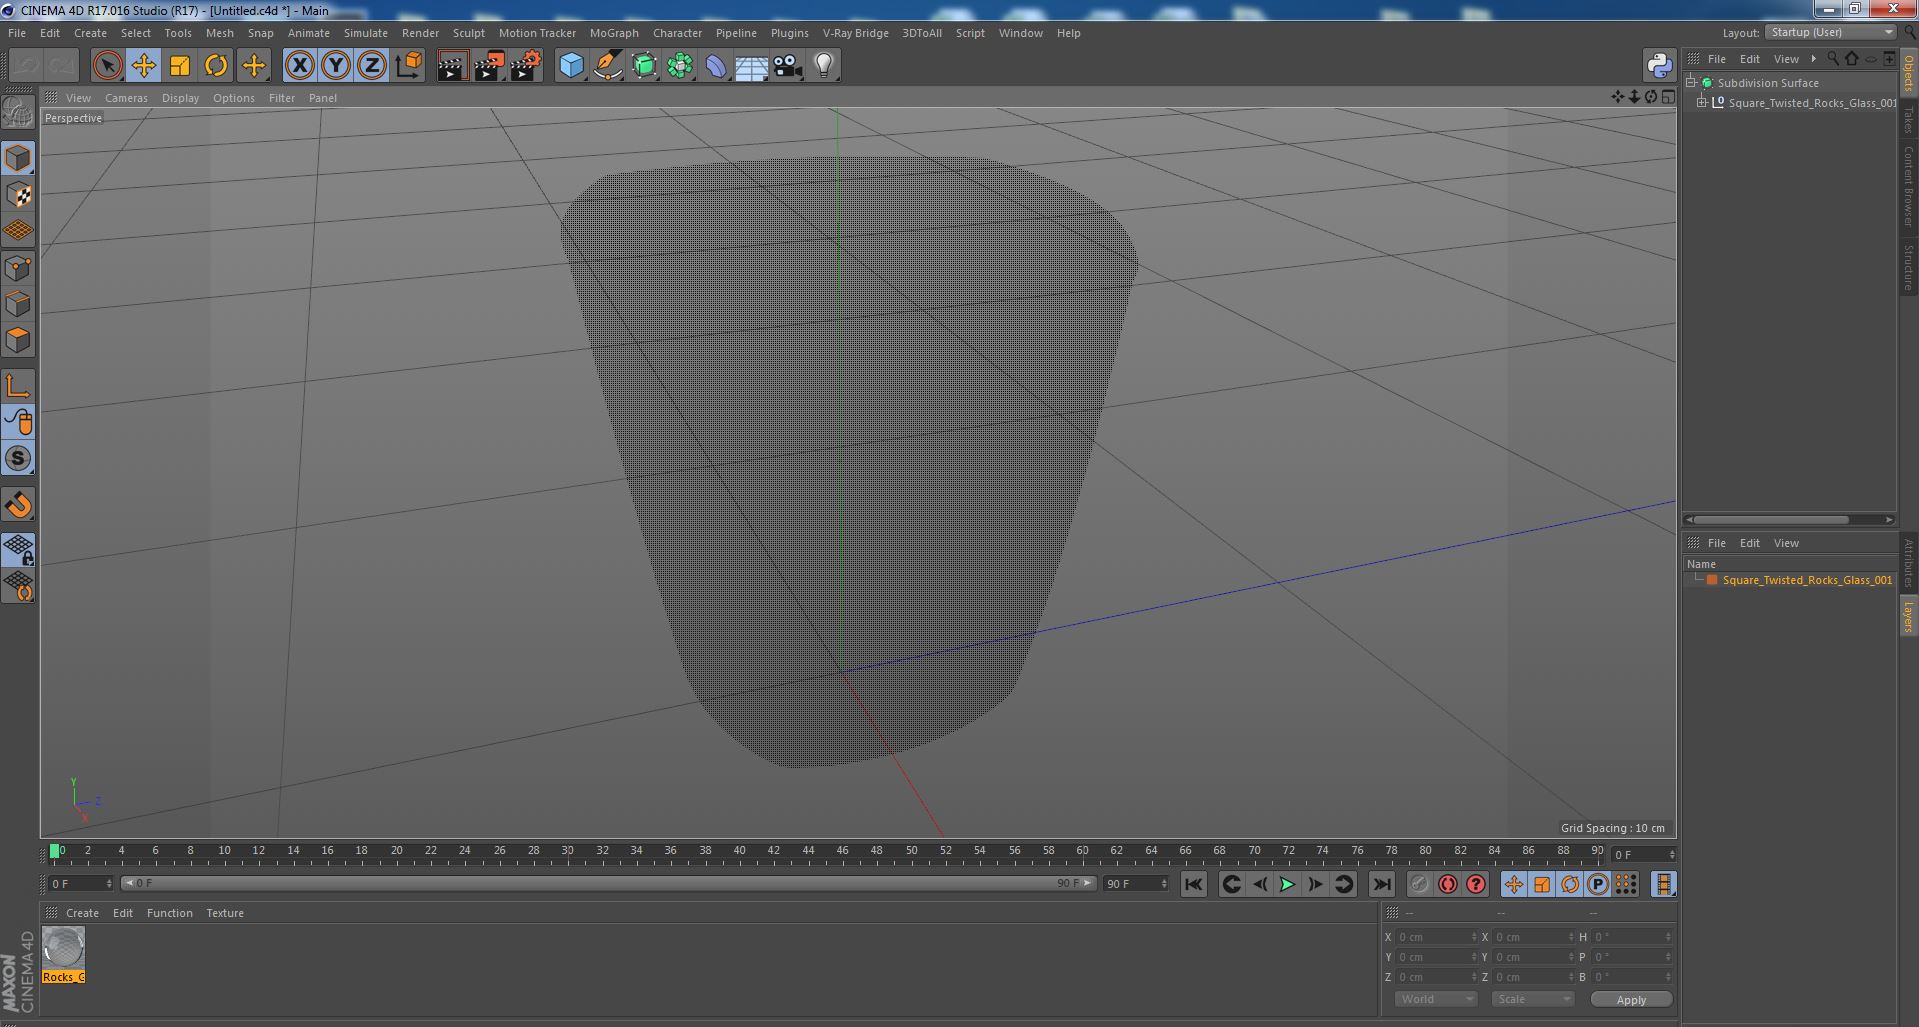Toggle coordinate system icon
1919x1027 pixels.
tap(408, 66)
